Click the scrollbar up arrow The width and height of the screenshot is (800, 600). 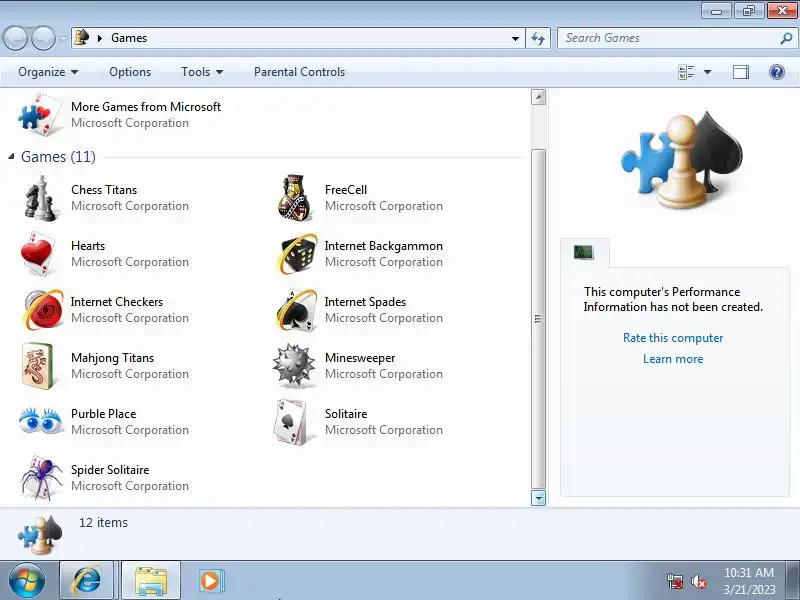(538, 97)
